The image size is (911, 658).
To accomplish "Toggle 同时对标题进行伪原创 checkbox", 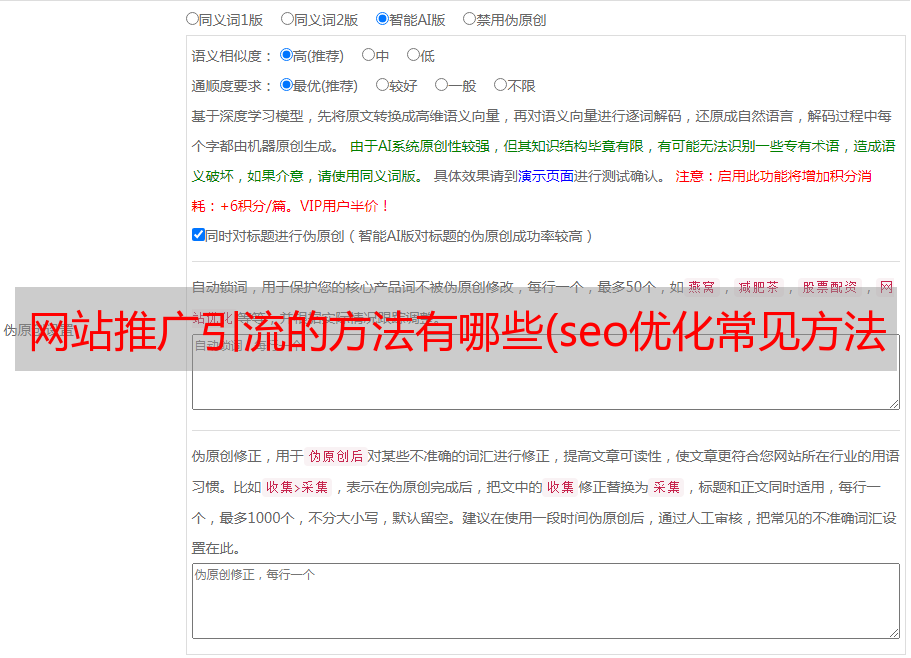I will click(198, 235).
